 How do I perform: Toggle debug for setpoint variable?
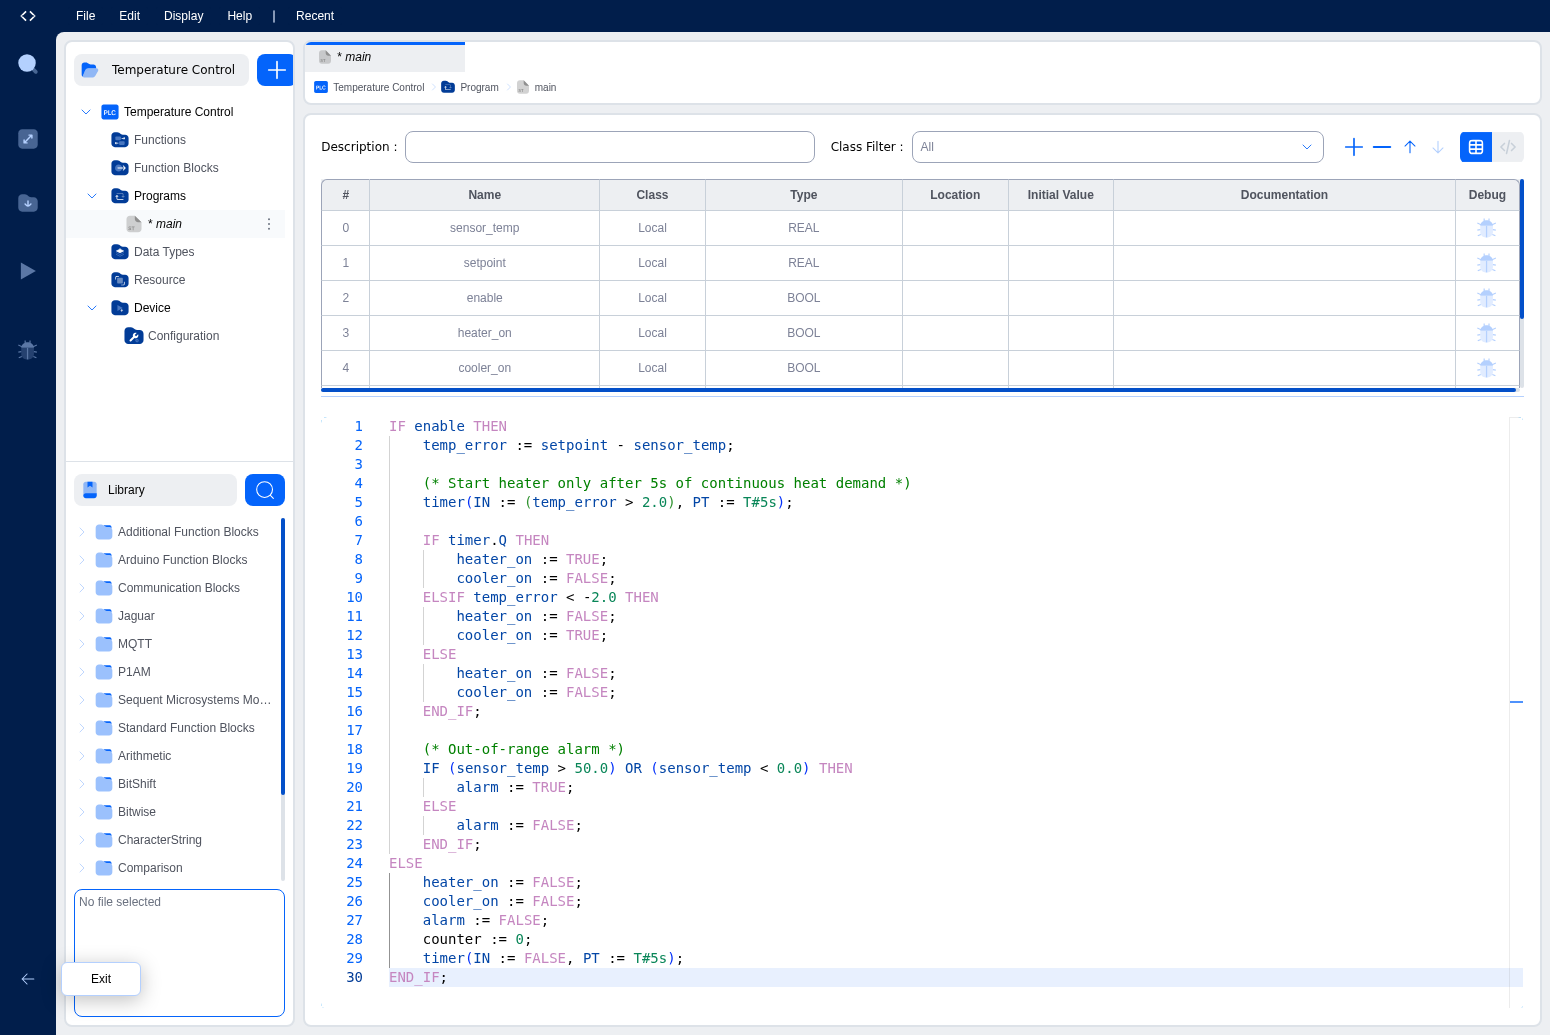(x=1487, y=263)
